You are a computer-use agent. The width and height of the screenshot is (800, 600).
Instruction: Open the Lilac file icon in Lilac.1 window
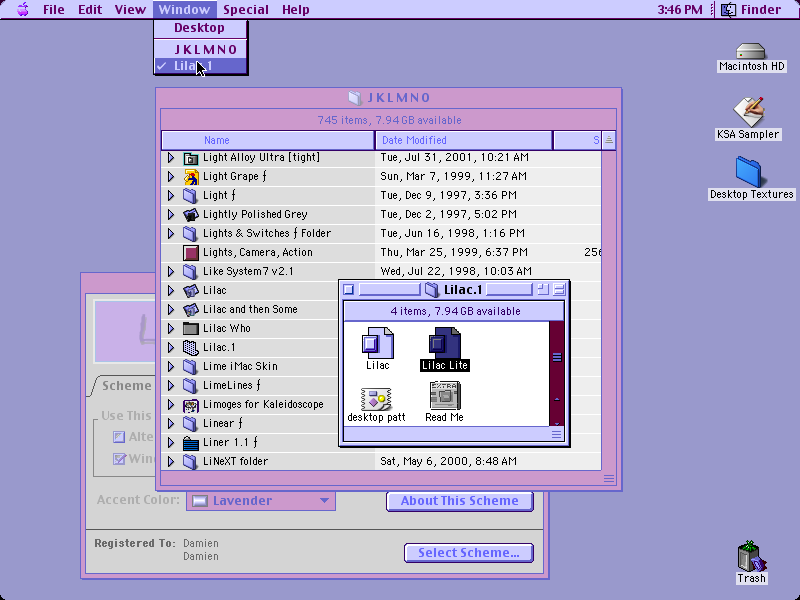[378, 343]
